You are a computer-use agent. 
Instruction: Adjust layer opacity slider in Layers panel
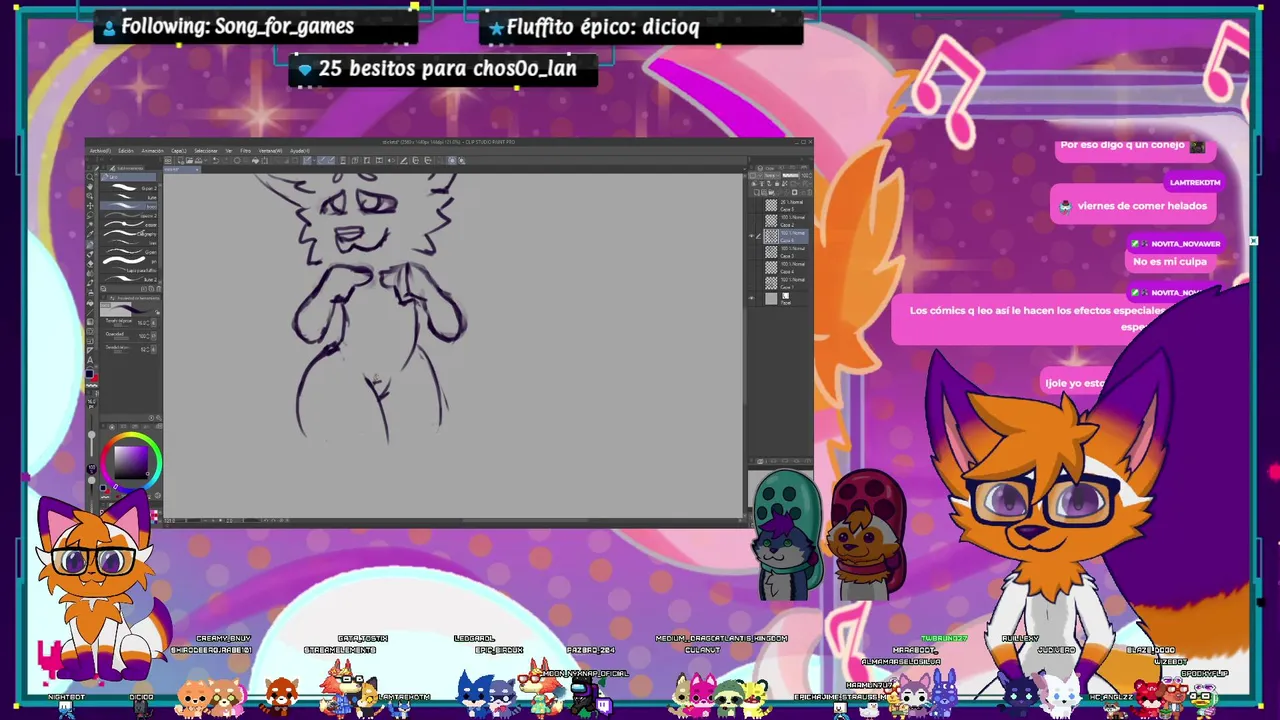pyautogui.click(x=791, y=175)
